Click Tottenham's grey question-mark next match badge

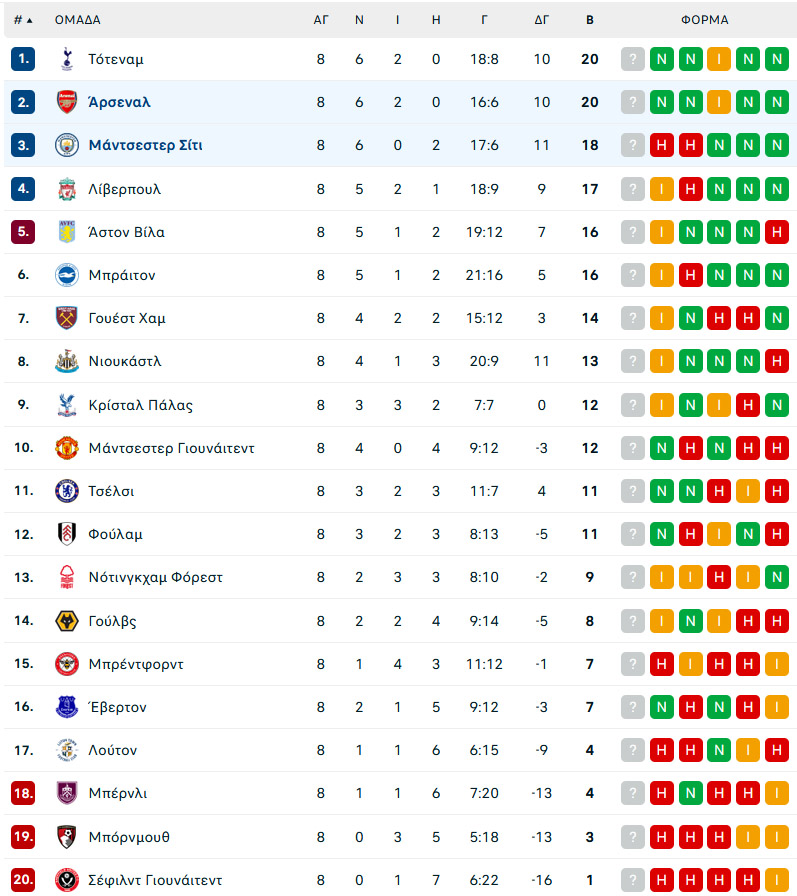(632, 59)
